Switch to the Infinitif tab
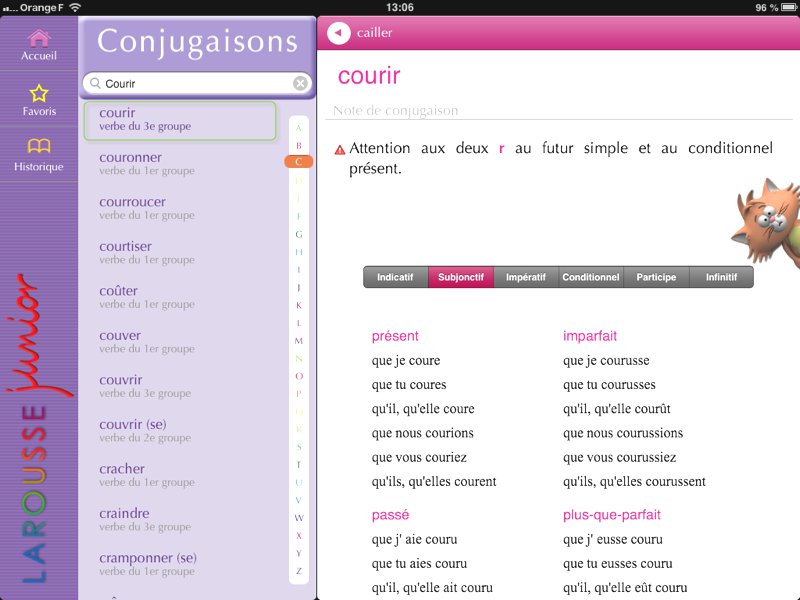Screen dimensions: 800x600 (x=721, y=277)
